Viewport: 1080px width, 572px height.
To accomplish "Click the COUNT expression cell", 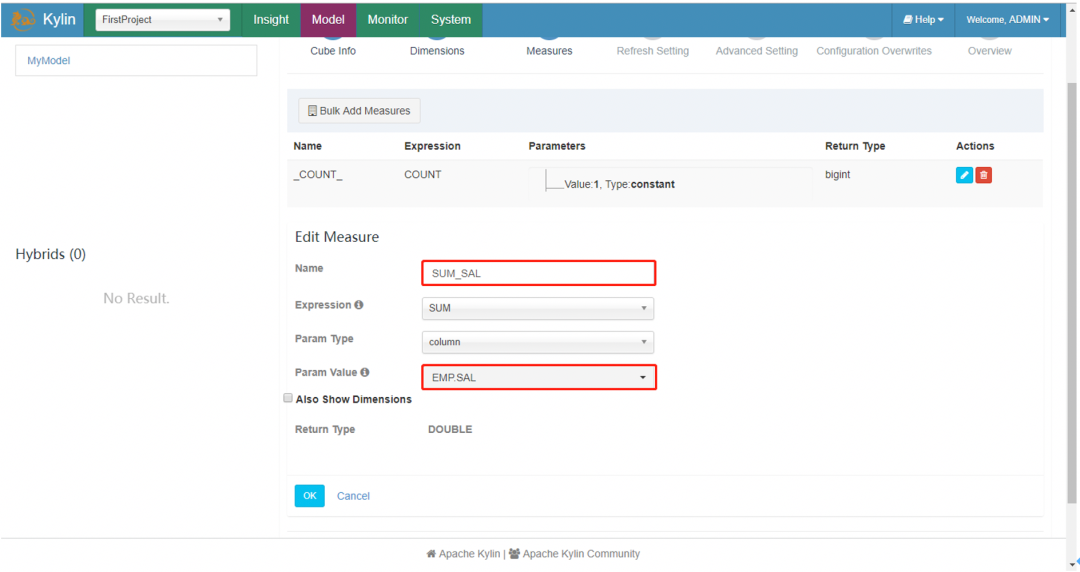I will 422,174.
